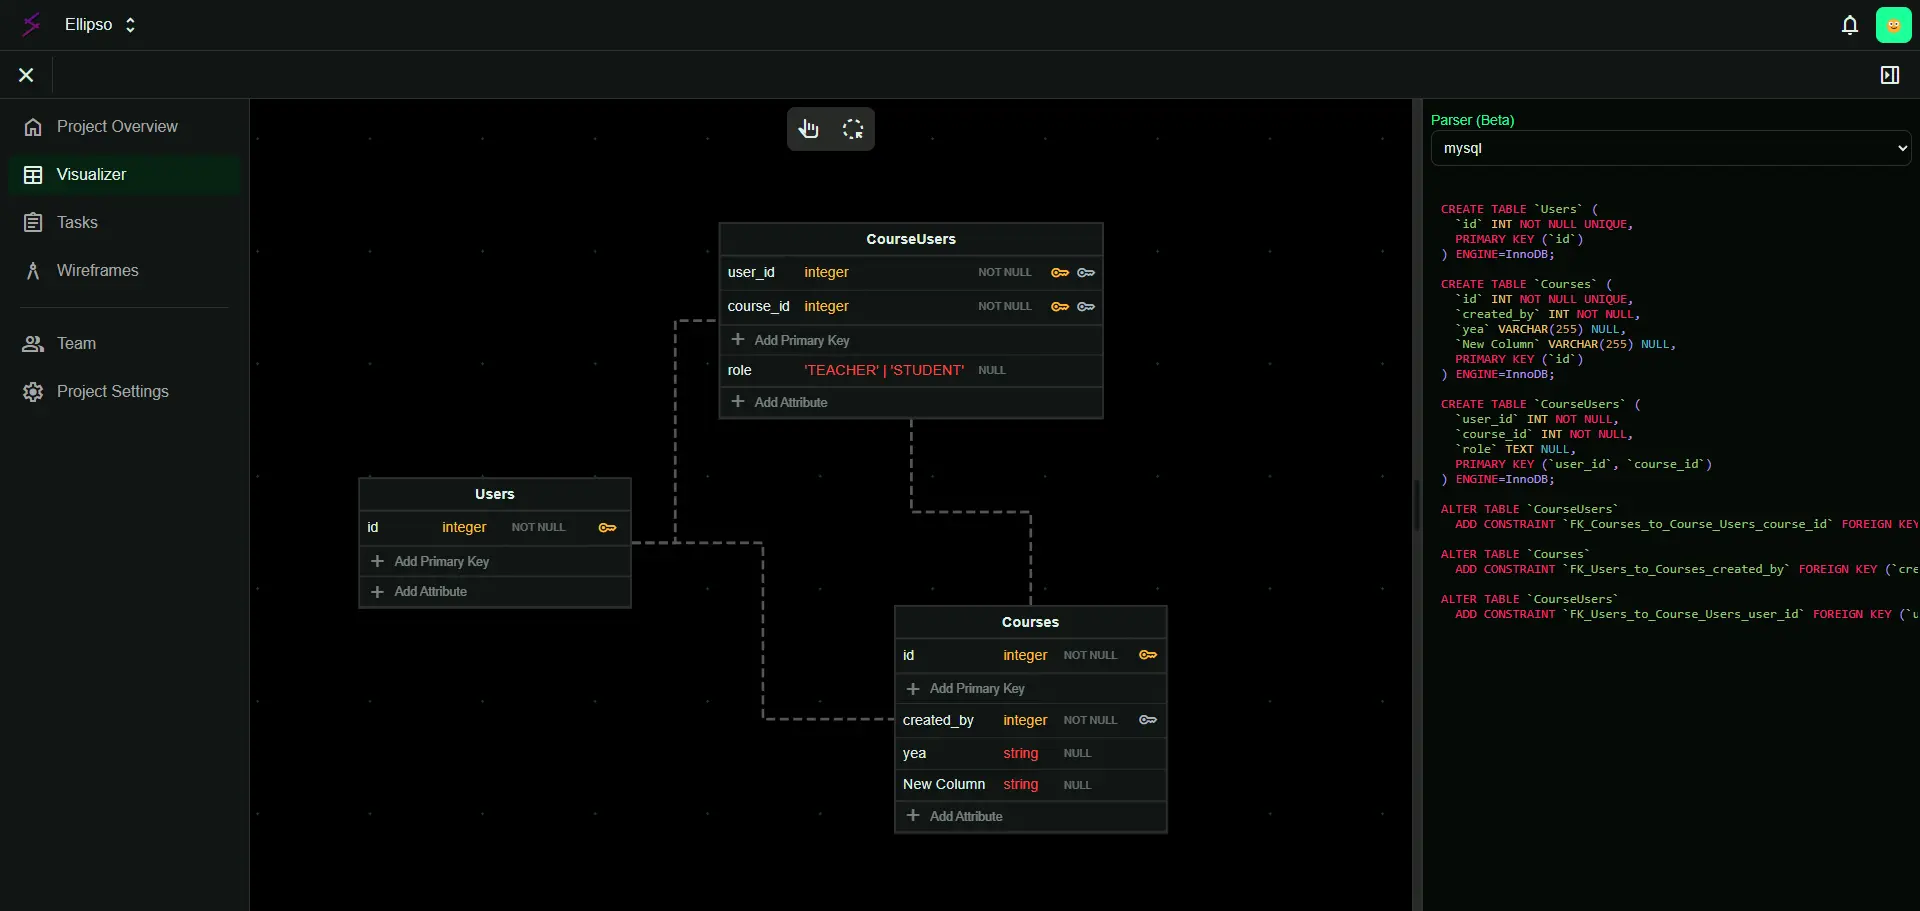Close the sidebar with the X icon

26,75
